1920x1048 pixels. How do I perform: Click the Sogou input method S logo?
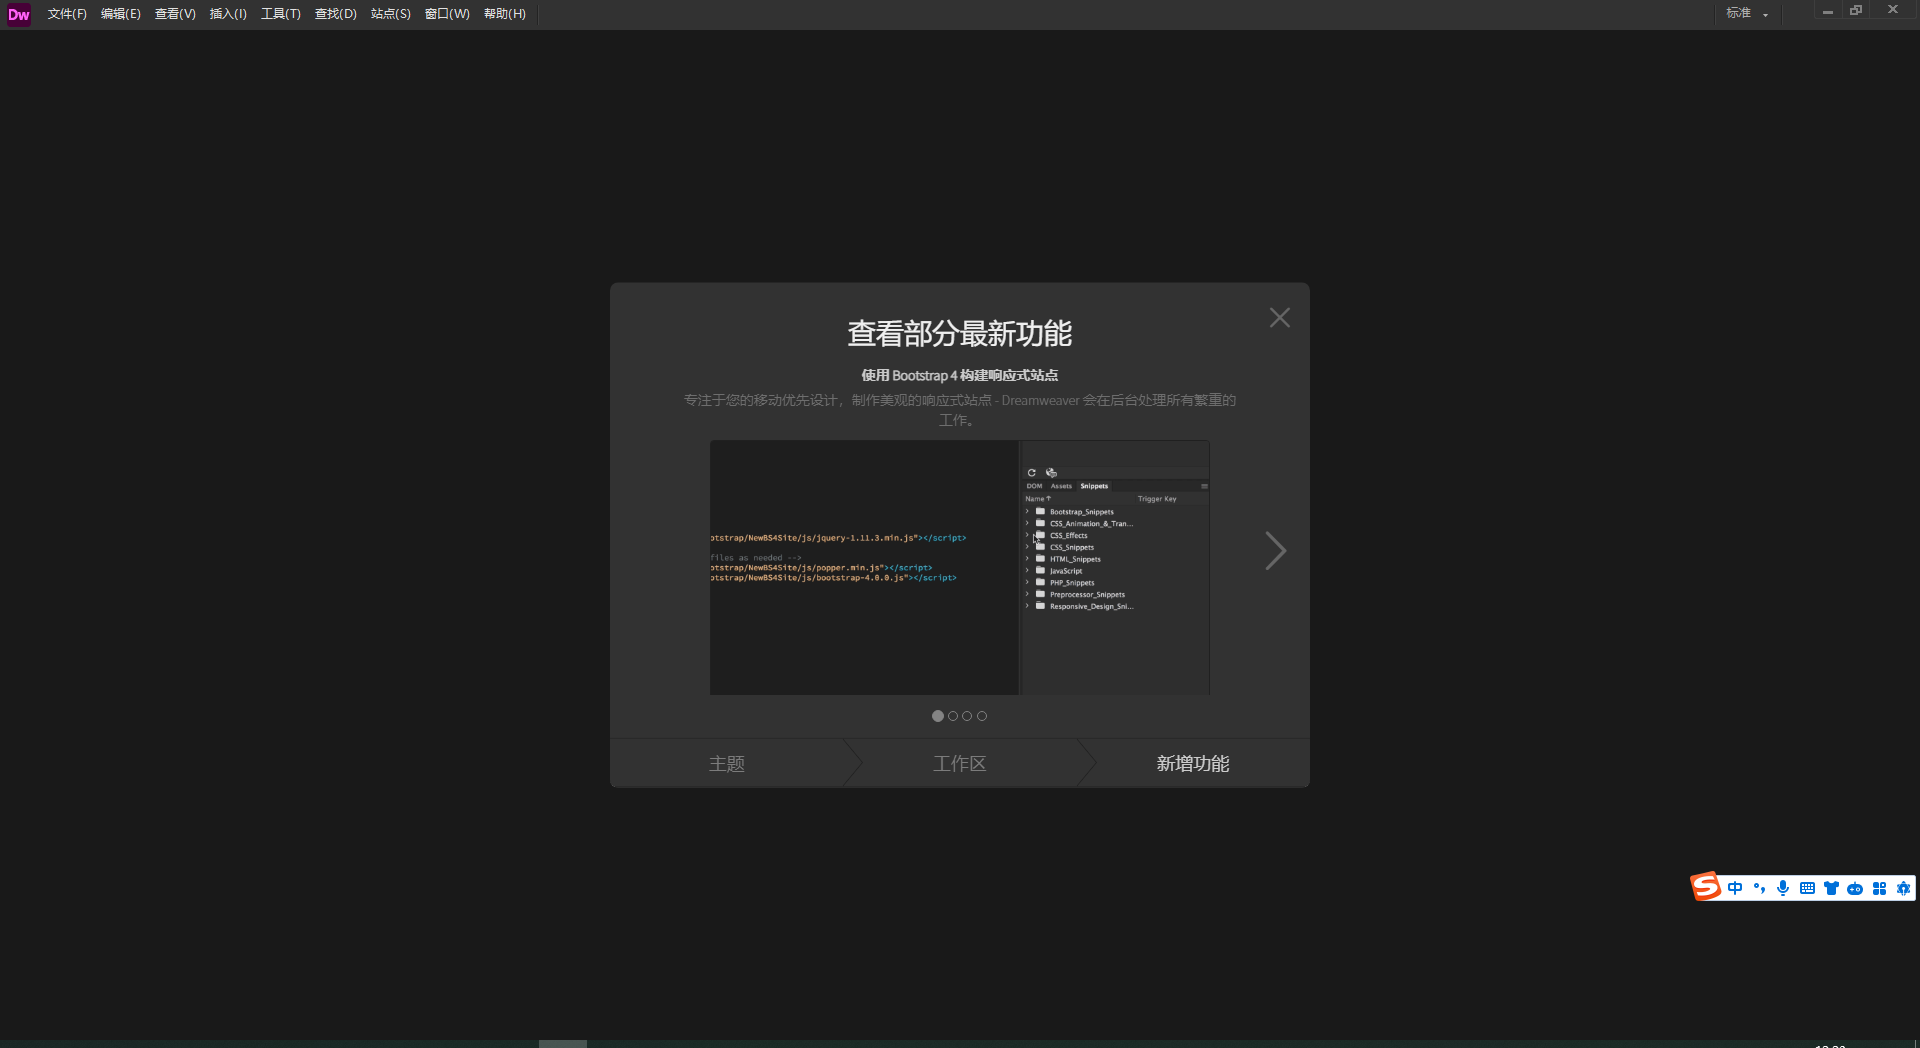(1706, 886)
